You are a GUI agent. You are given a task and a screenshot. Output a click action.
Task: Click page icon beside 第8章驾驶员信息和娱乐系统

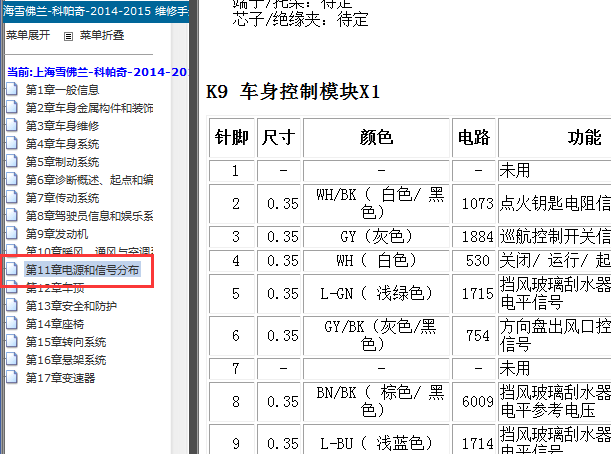[12, 215]
